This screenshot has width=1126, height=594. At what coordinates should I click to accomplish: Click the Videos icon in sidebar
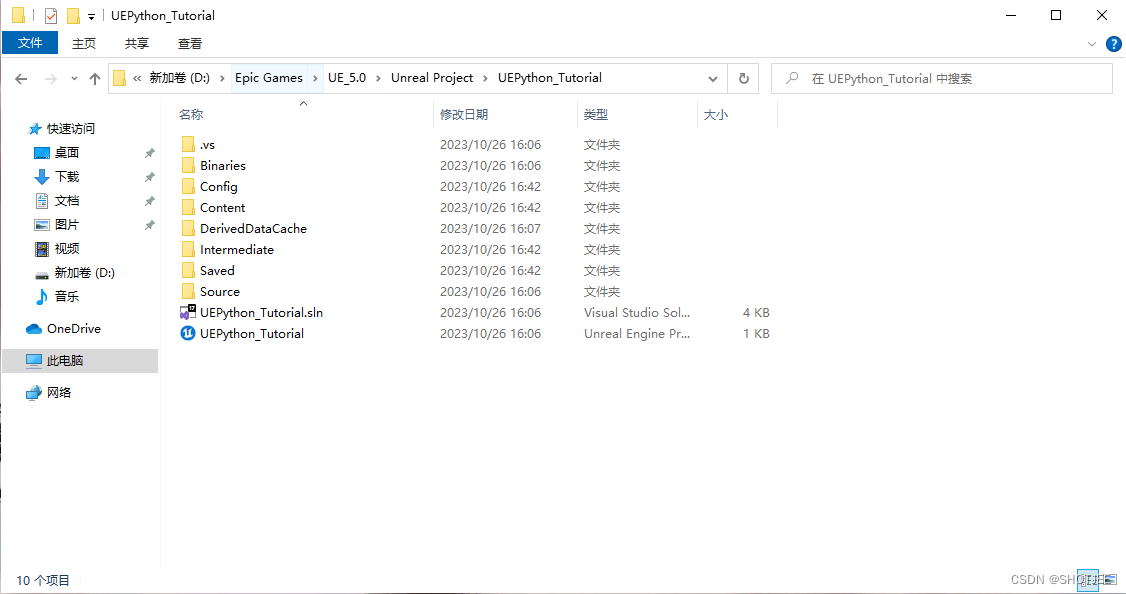click(x=42, y=249)
